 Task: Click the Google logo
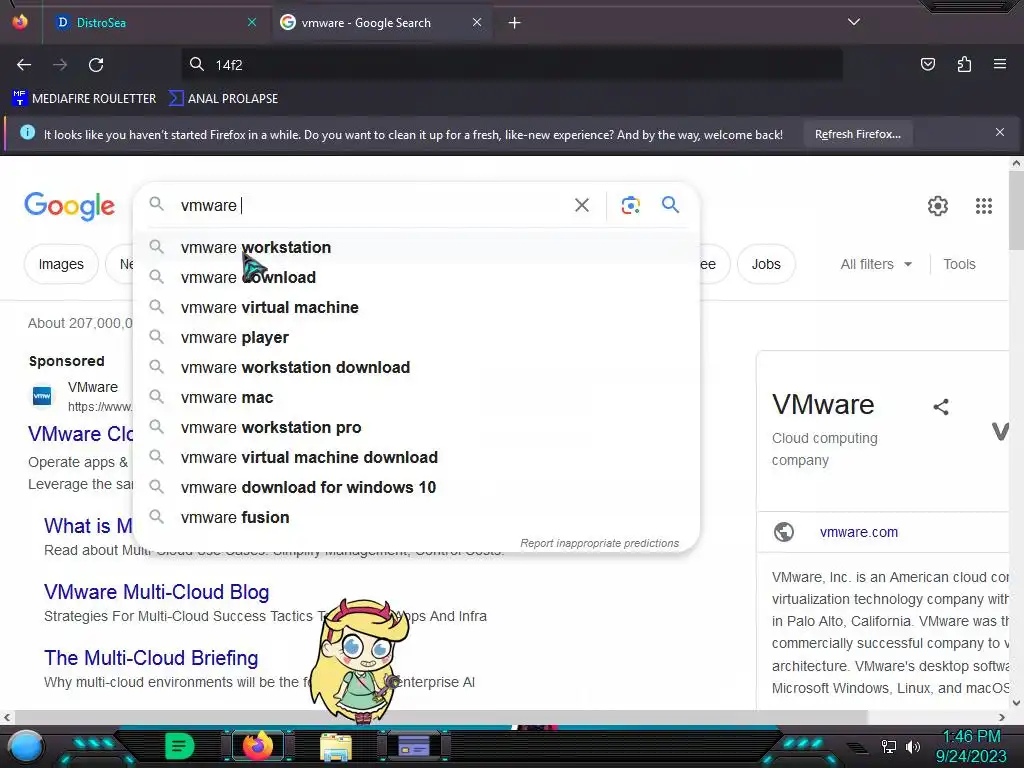click(x=69, y=206)
